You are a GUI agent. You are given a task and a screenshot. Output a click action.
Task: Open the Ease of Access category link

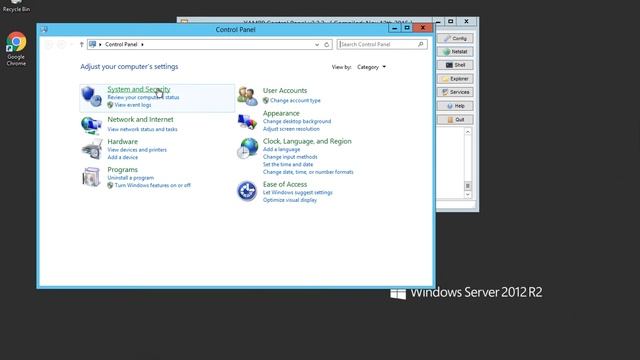point(285,184)
